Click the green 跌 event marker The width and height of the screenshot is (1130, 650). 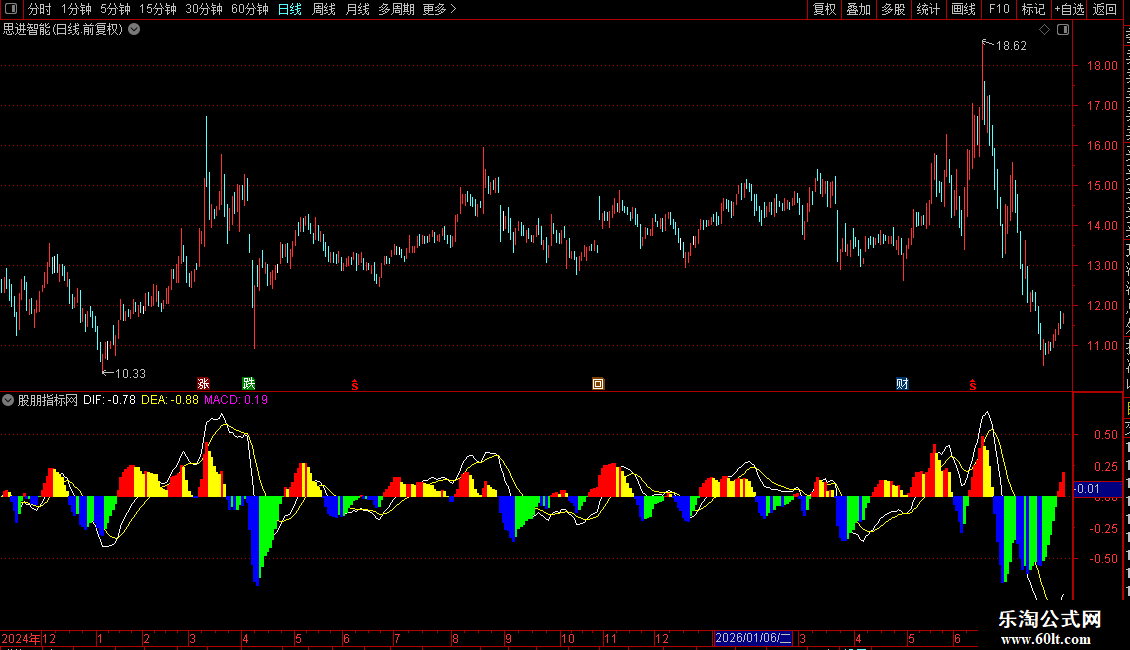[x=249, y=383]
